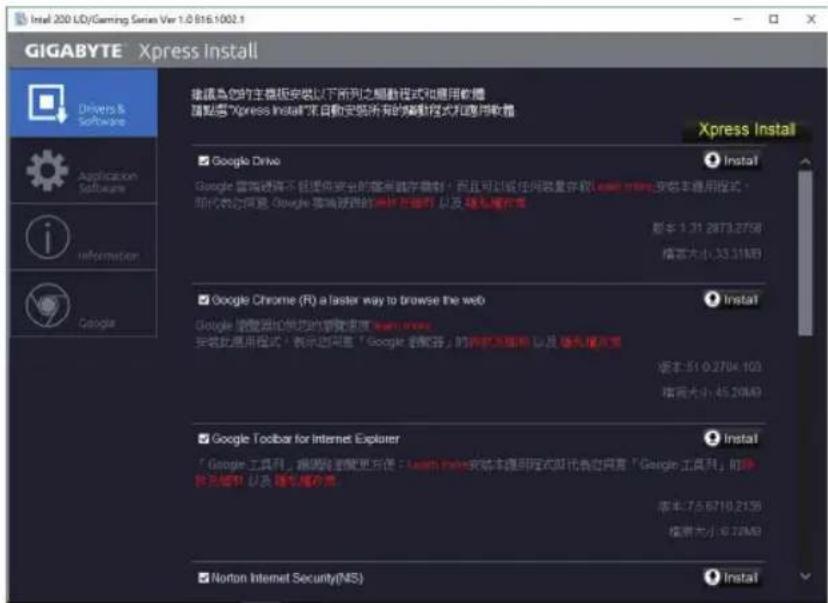Click the Norton Internet Security(NIS) title text
Viewport: 828px width, 603px height.
pyautogui.click(x=287, y=578)
